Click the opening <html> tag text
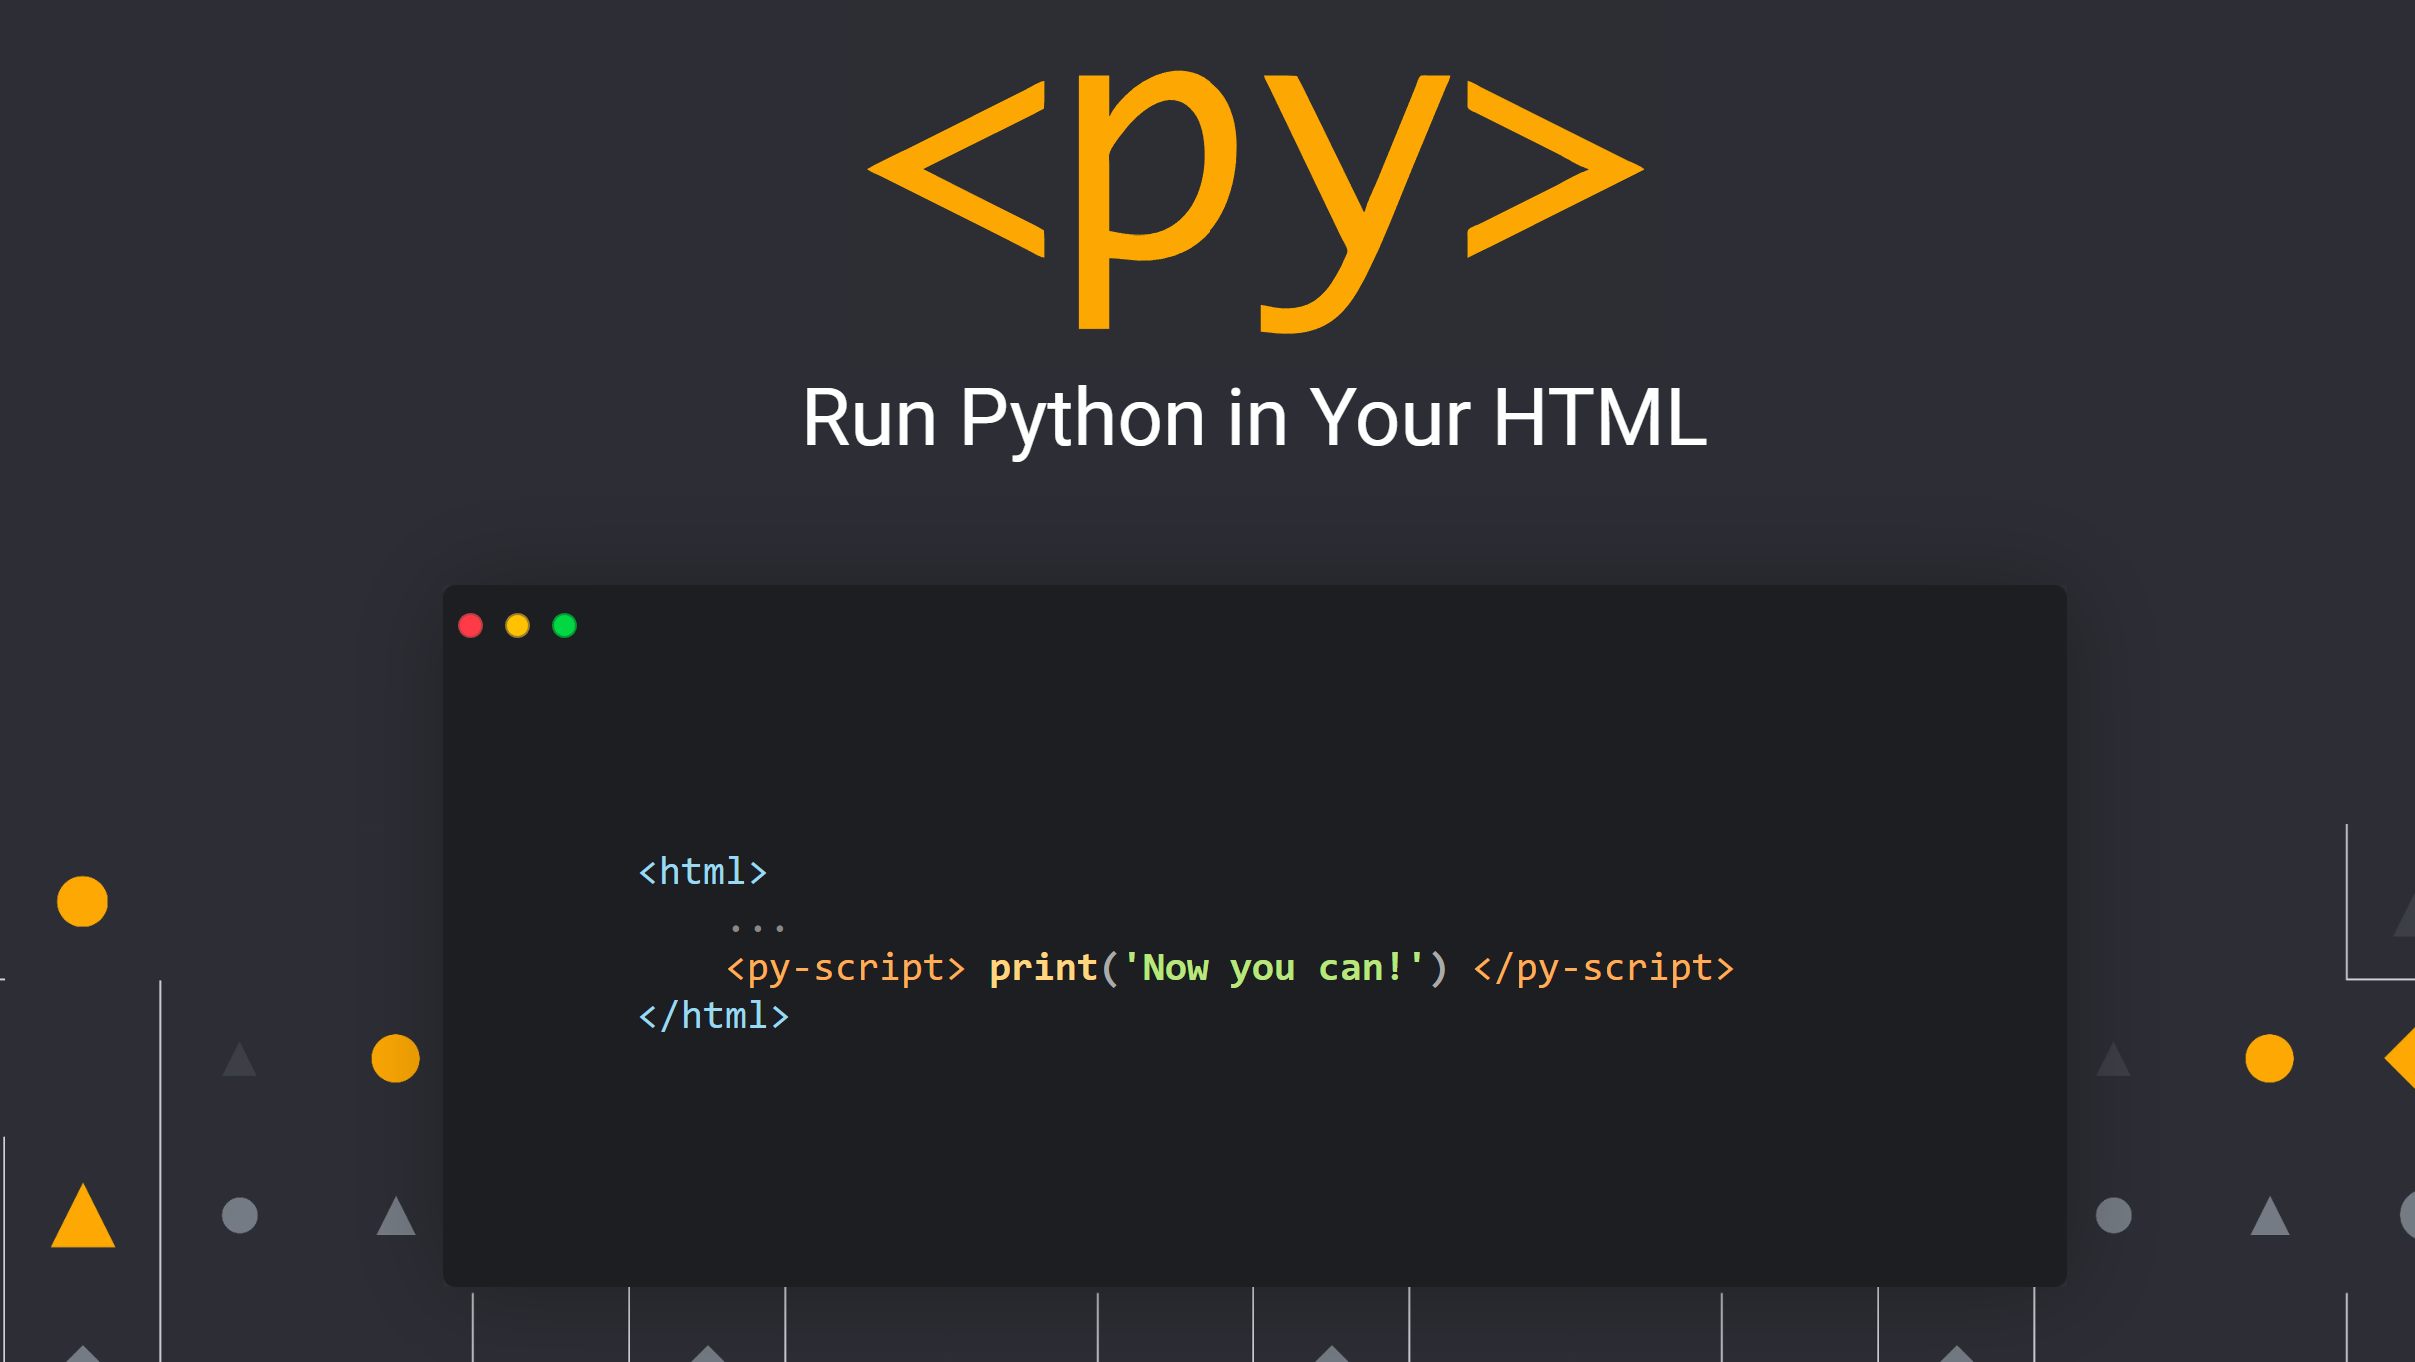 click(703, 872)
